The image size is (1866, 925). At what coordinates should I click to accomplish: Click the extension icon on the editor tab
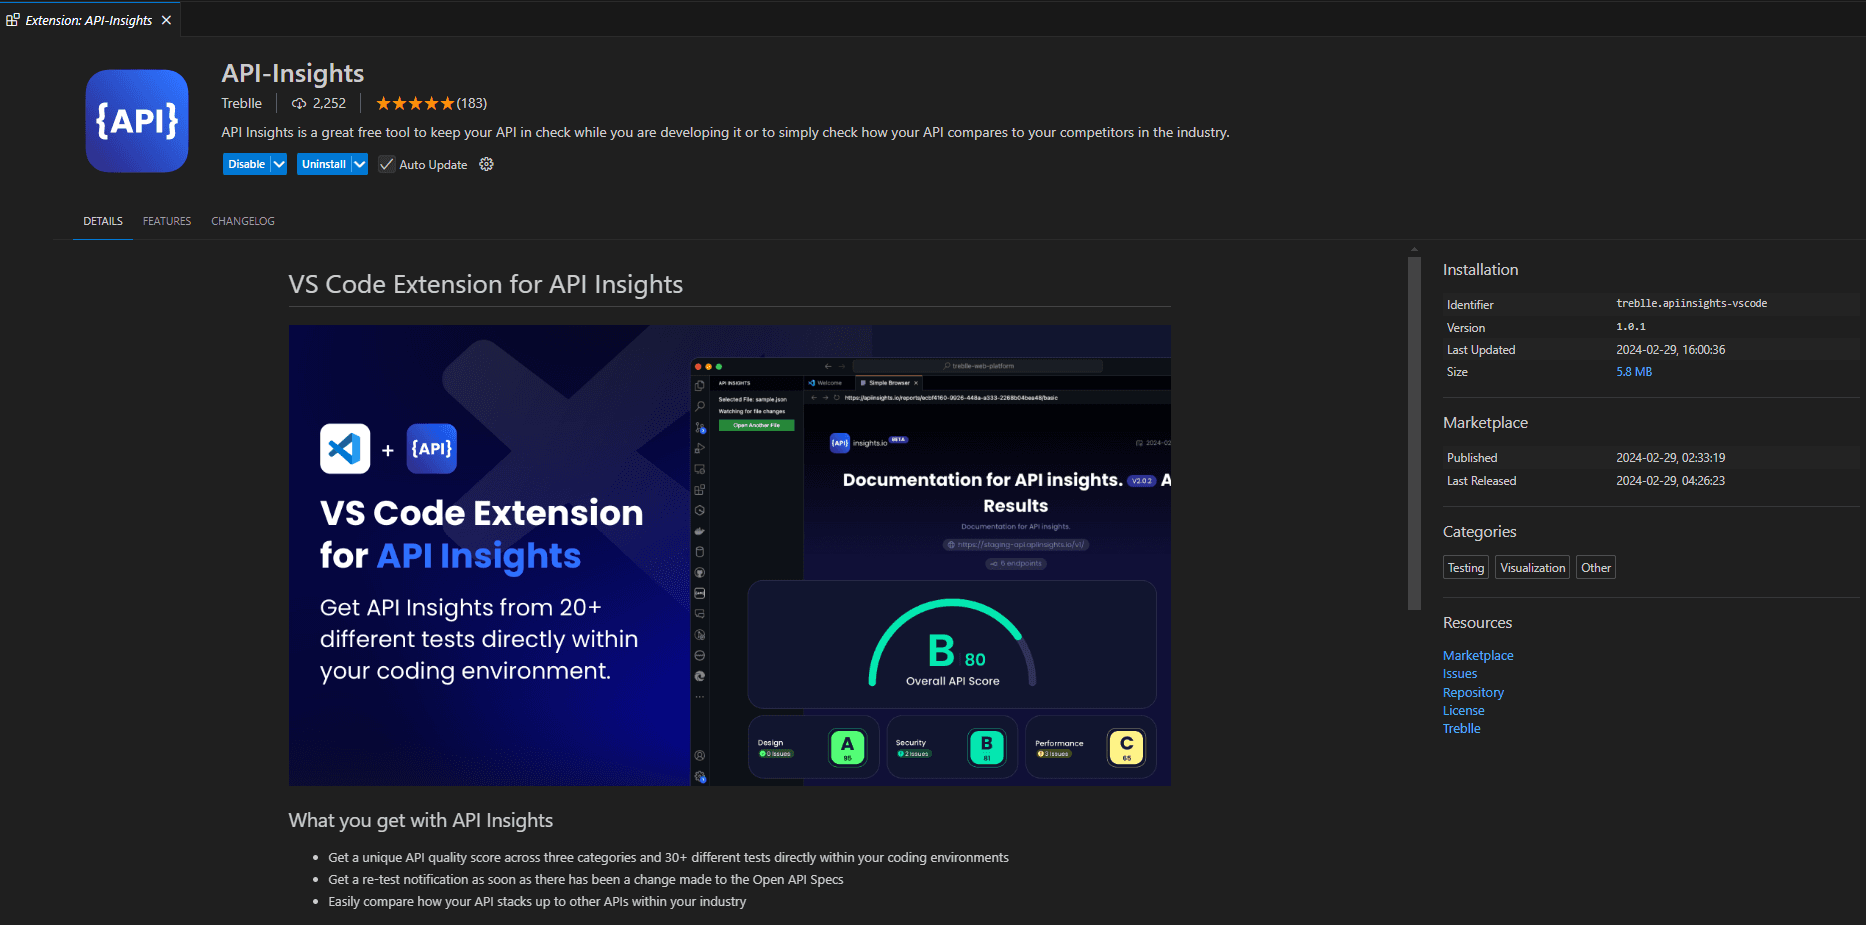[x=11, y=19]
